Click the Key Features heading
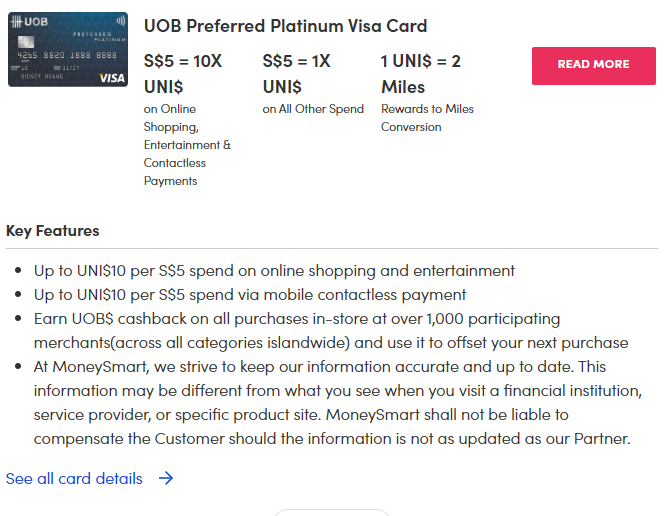Screen dimensions: 667x516 tap(53, 231)
